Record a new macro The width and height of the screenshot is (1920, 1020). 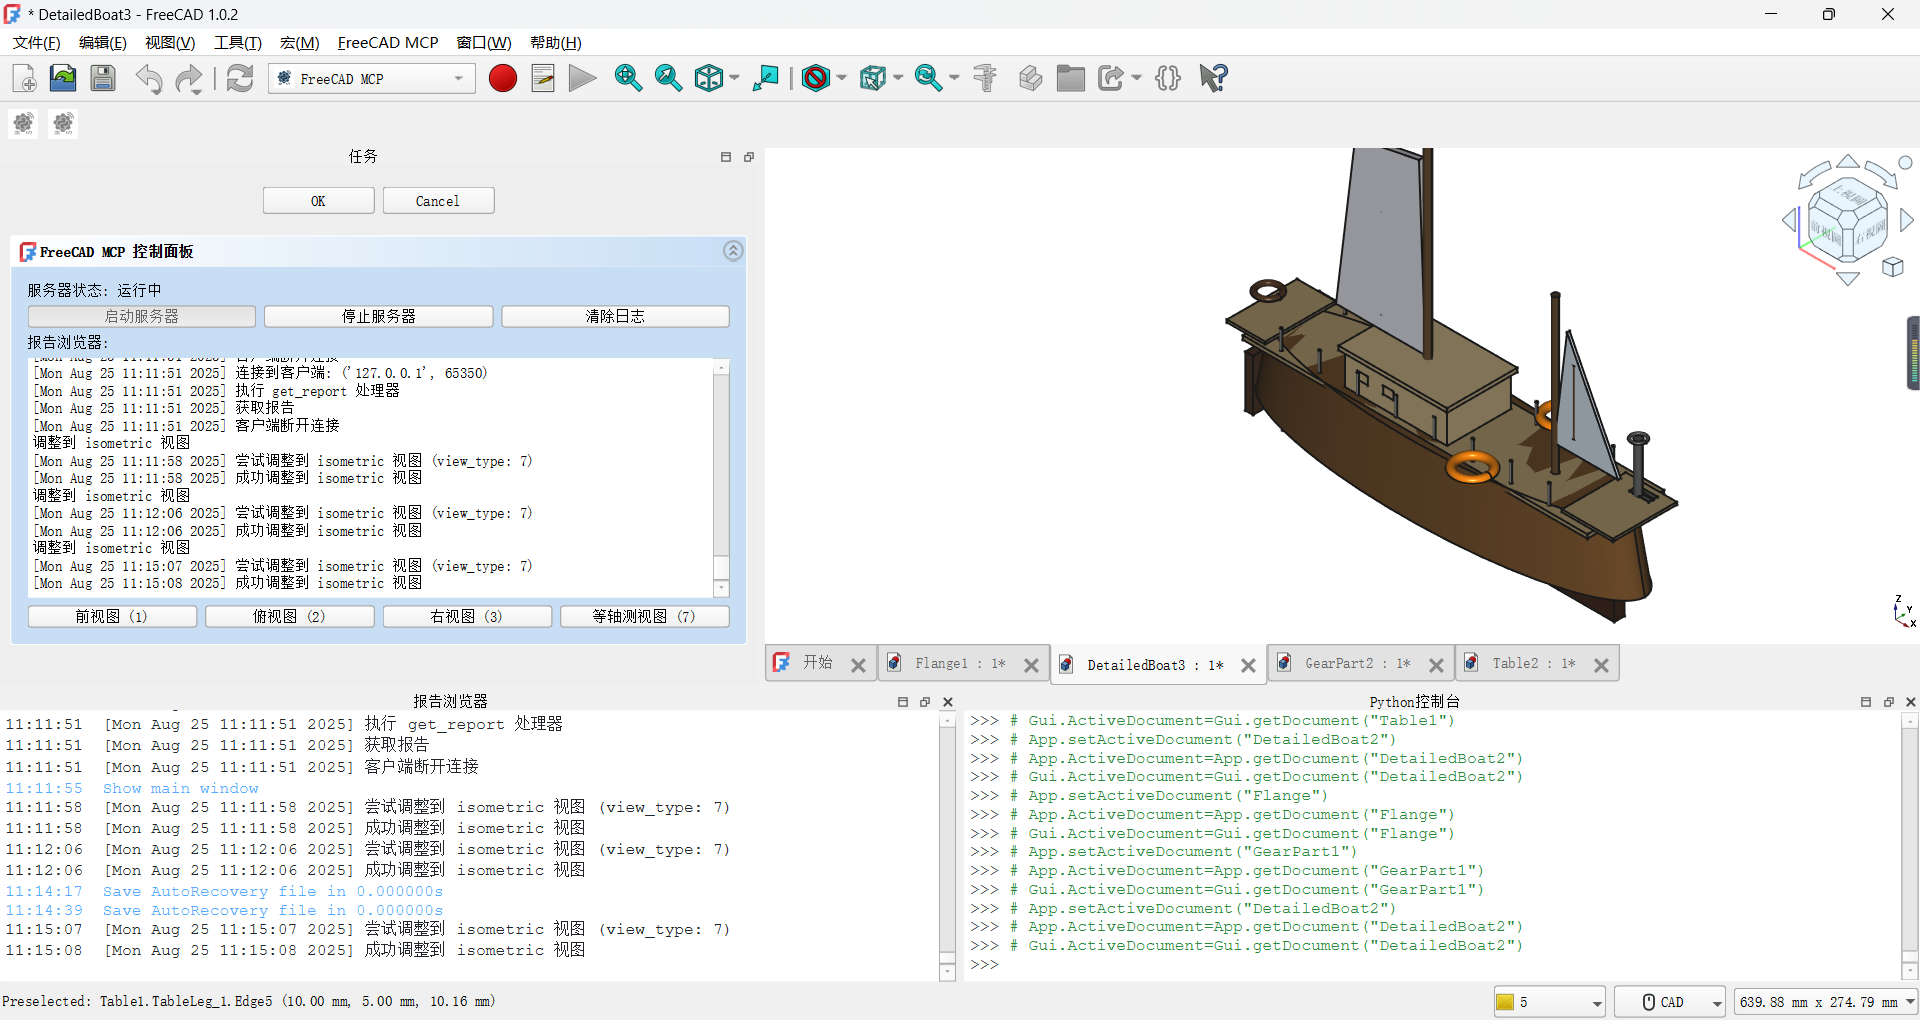tap(503, 78)
